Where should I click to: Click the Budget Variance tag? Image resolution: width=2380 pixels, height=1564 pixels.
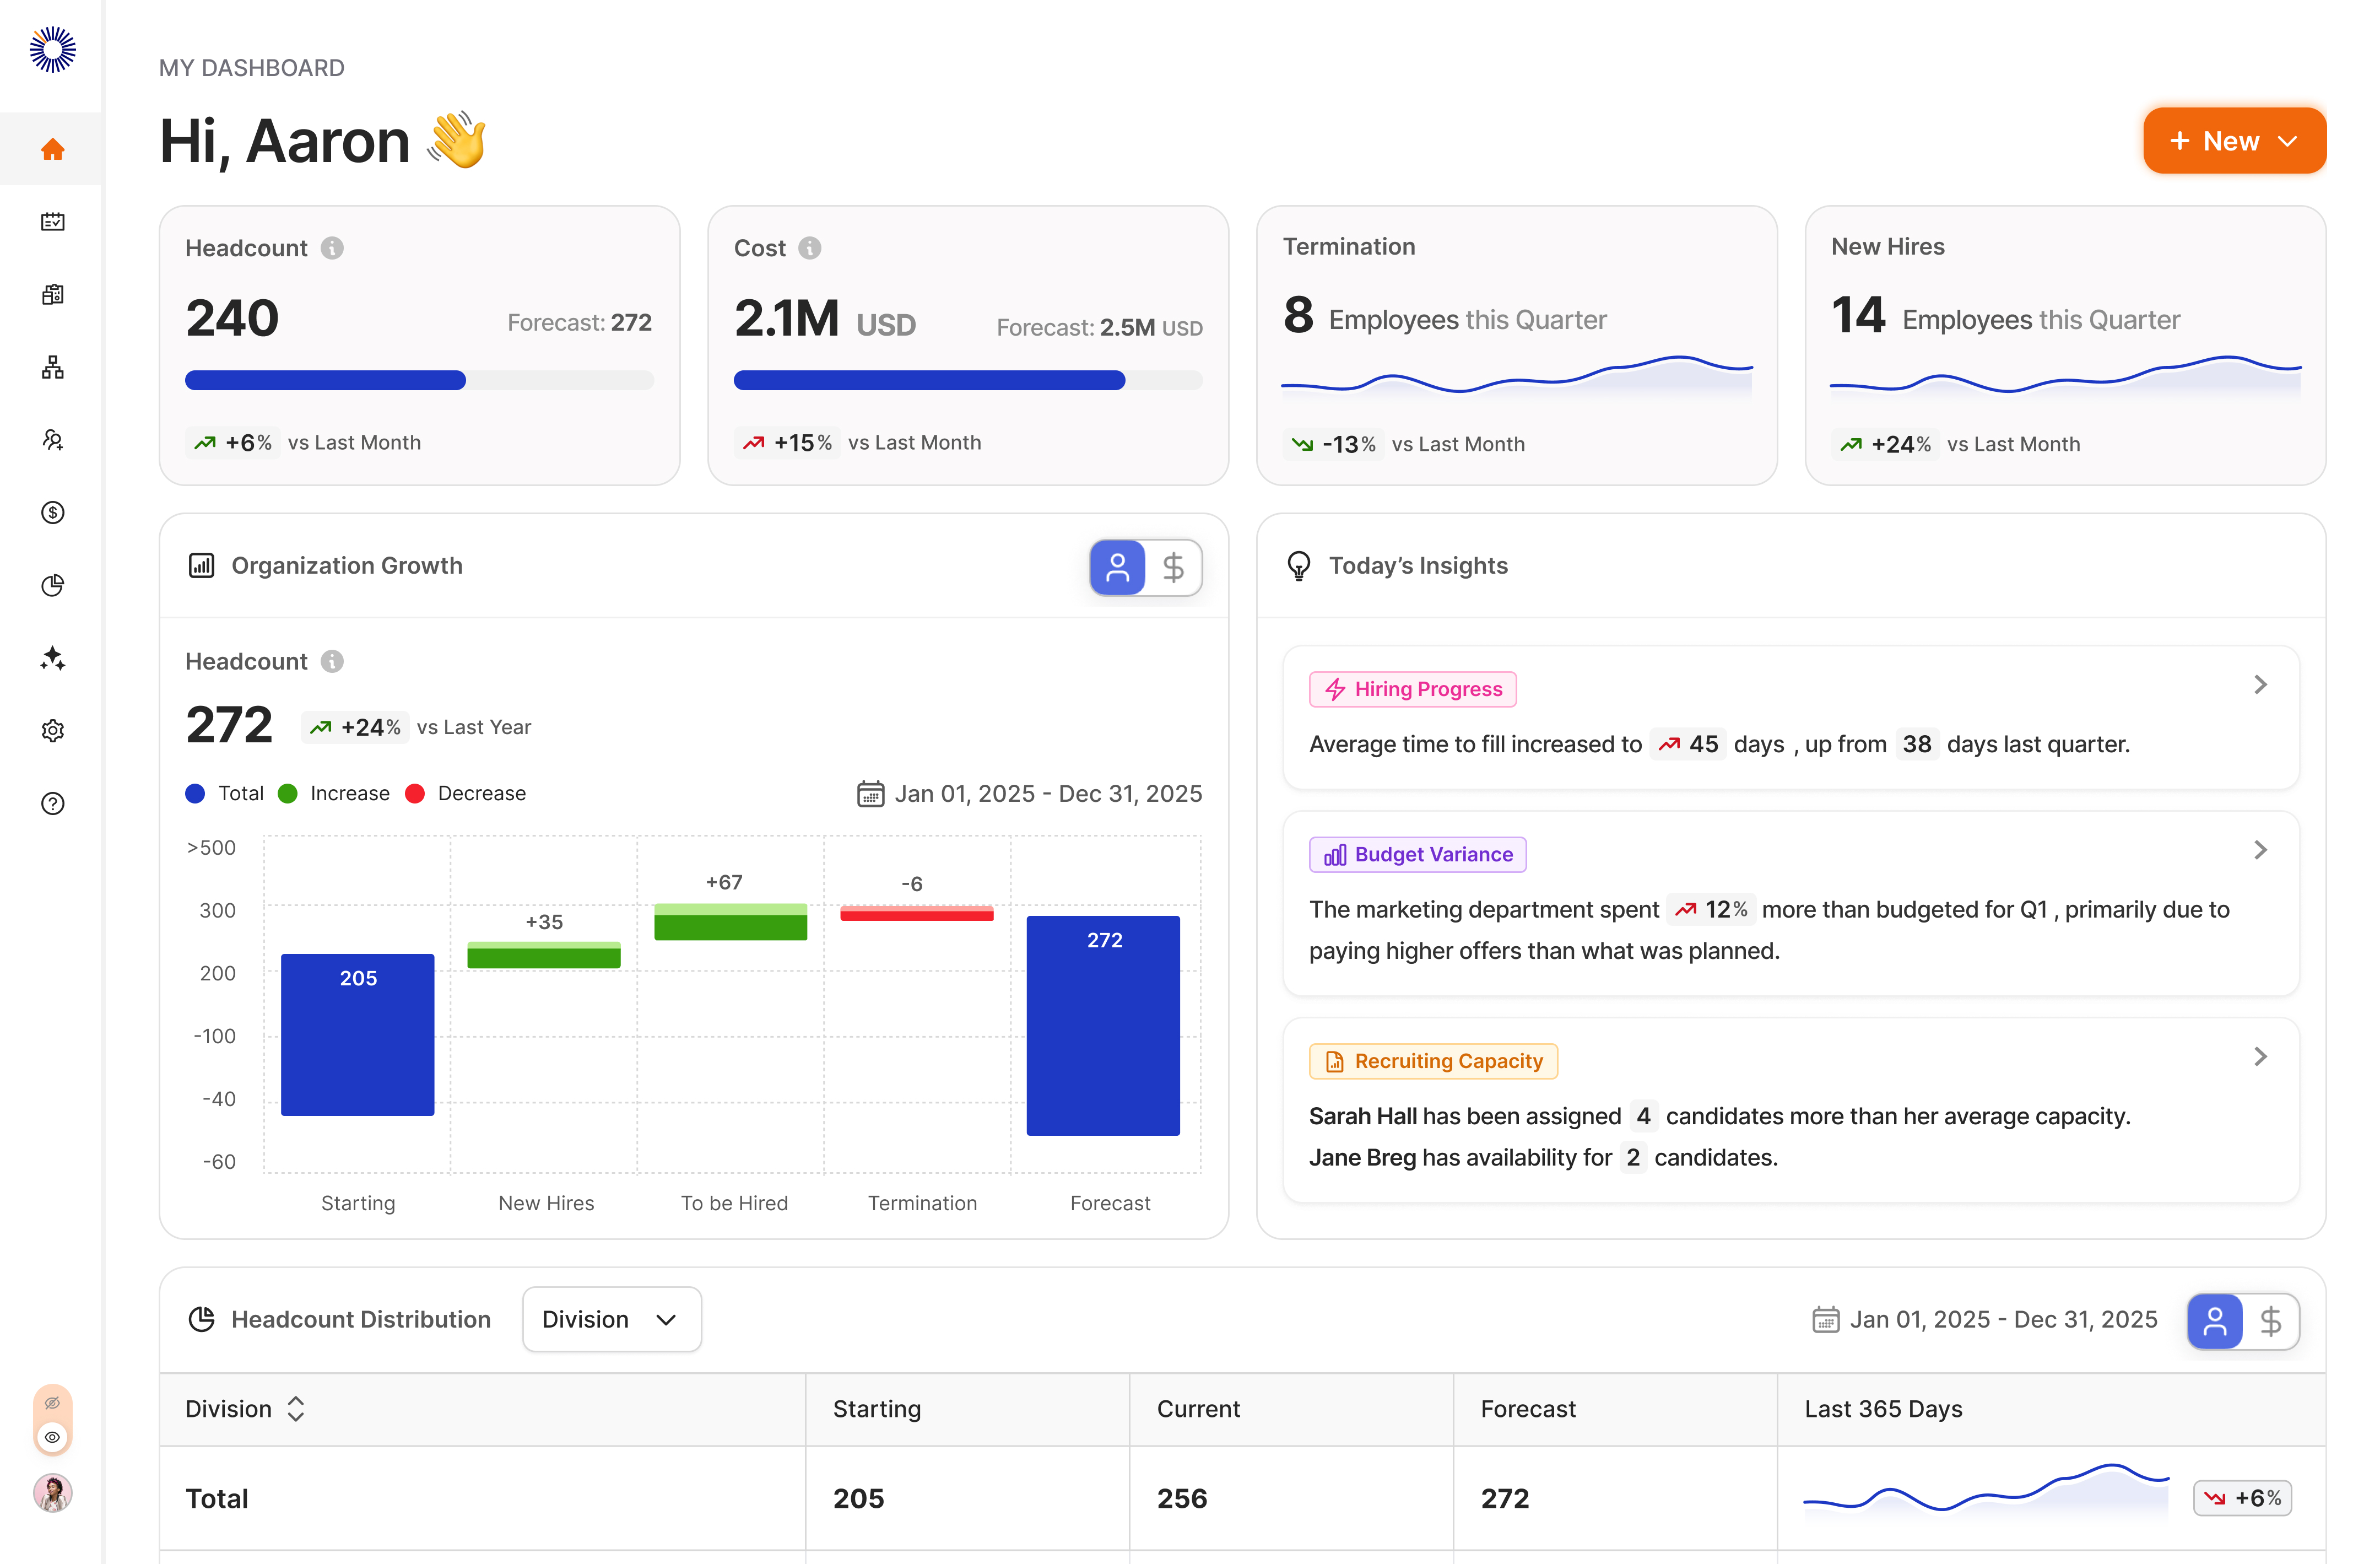pos(1417,855)
